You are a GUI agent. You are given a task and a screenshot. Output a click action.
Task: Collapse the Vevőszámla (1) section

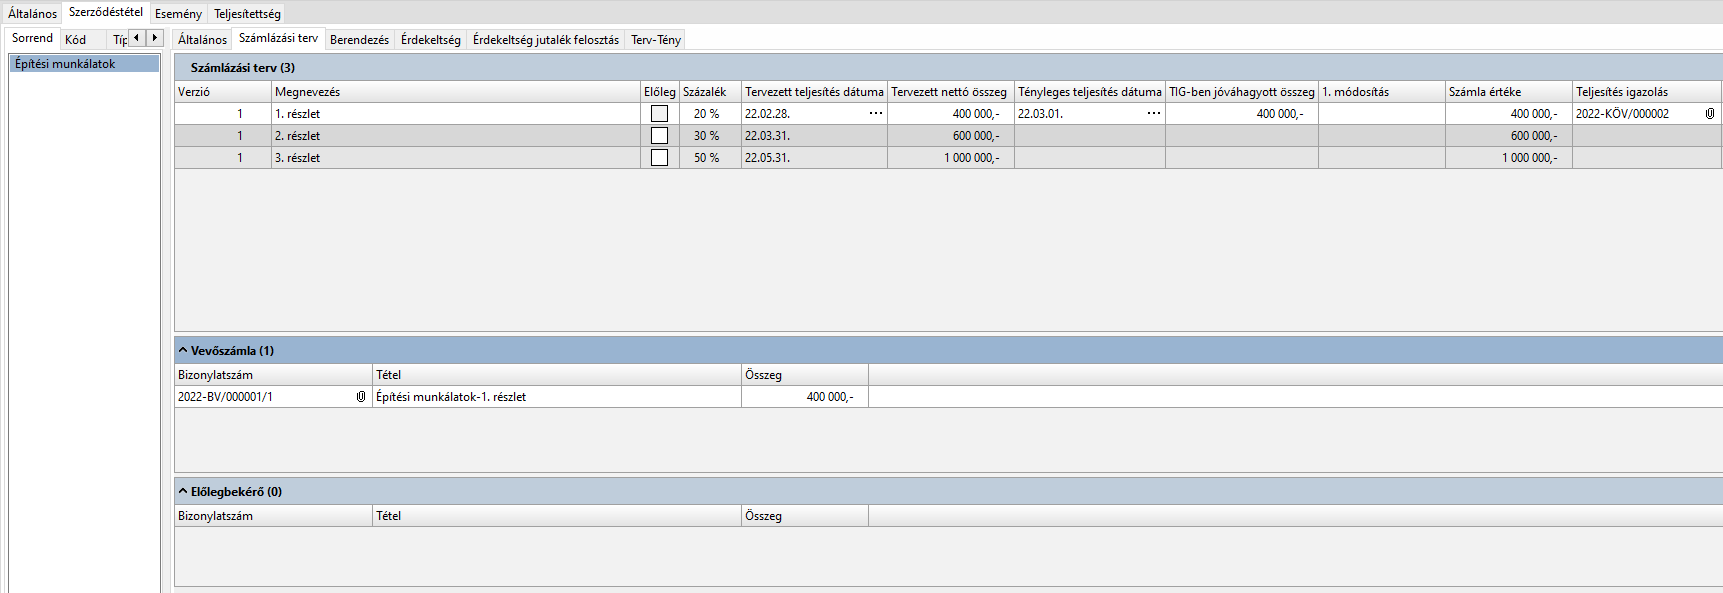click(183, 351)
